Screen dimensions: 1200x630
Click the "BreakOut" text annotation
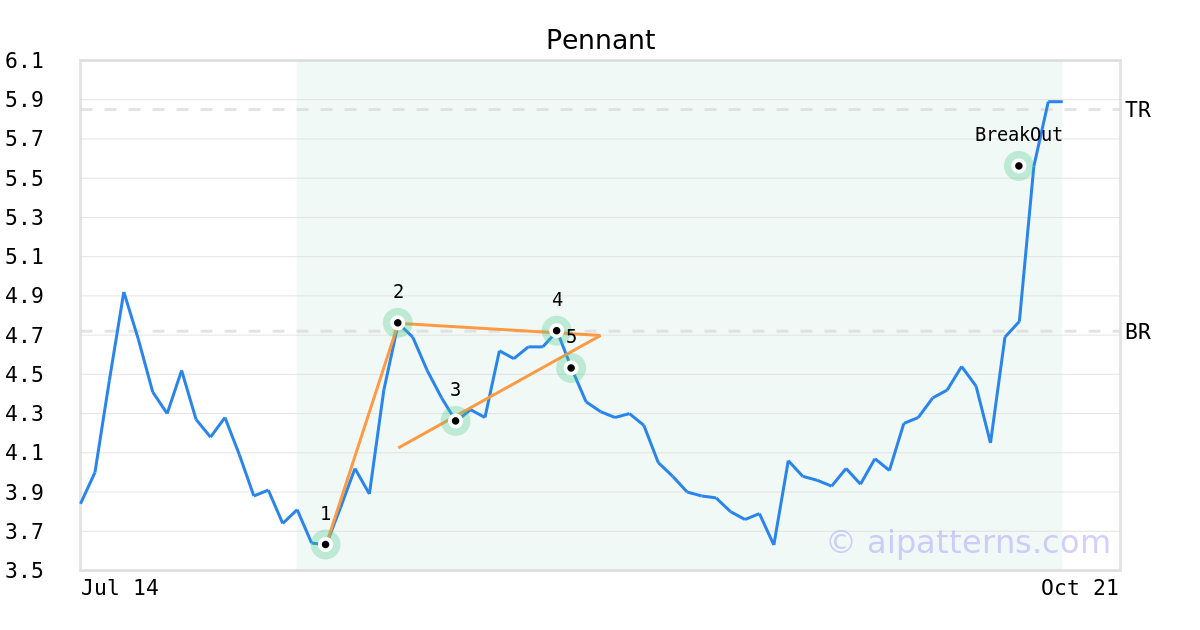click(1018, 135)
